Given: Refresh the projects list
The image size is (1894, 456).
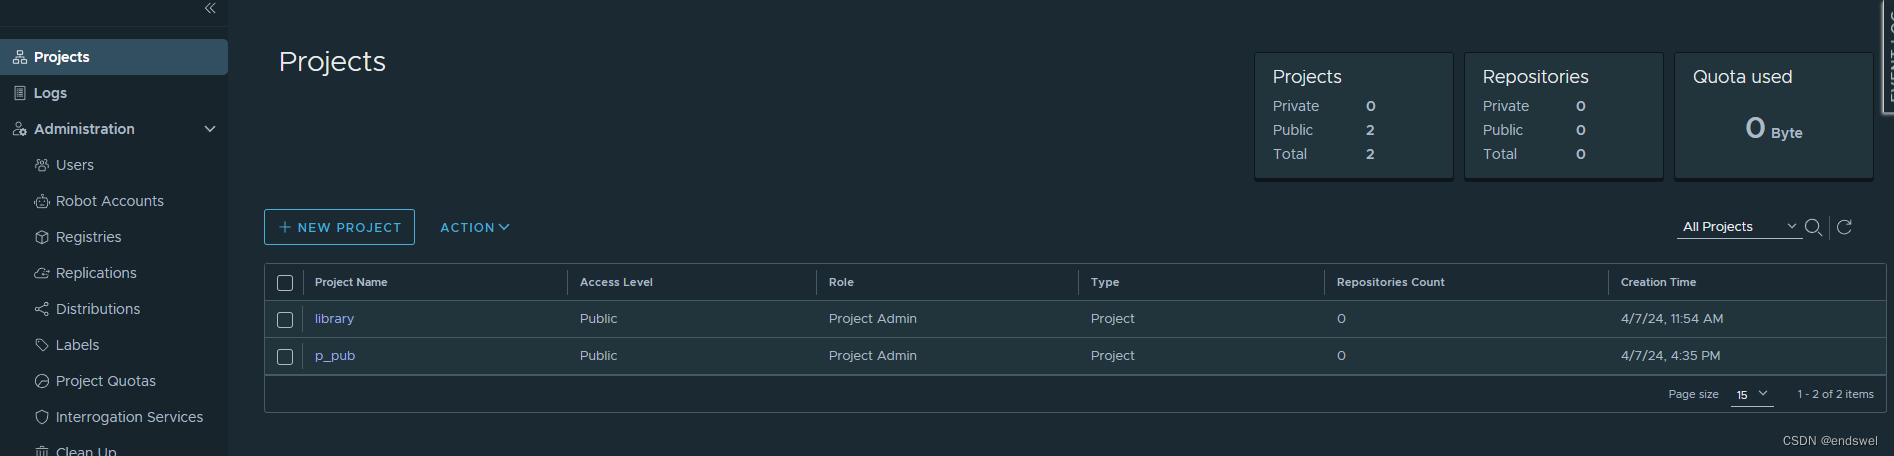Looking at the screenshot, I should tap(1845, 227).
